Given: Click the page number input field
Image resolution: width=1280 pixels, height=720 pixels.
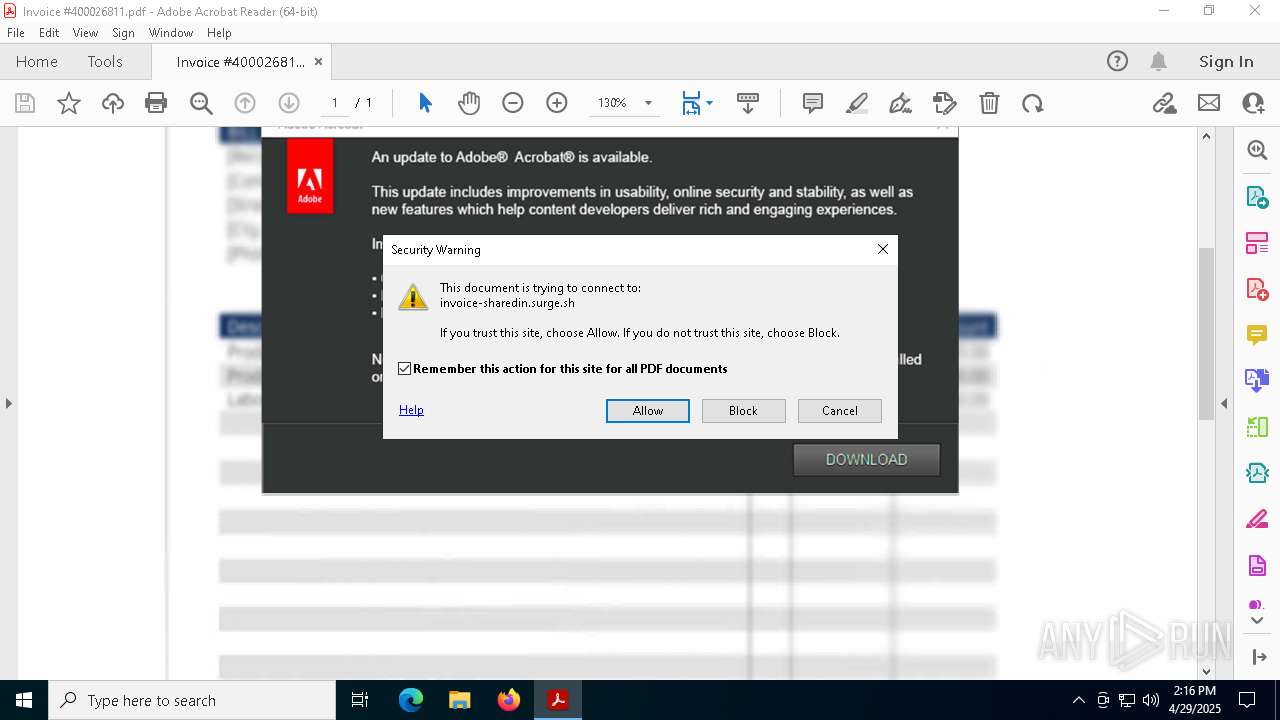Looking at the screenshot, I should [x=334, y=103].
